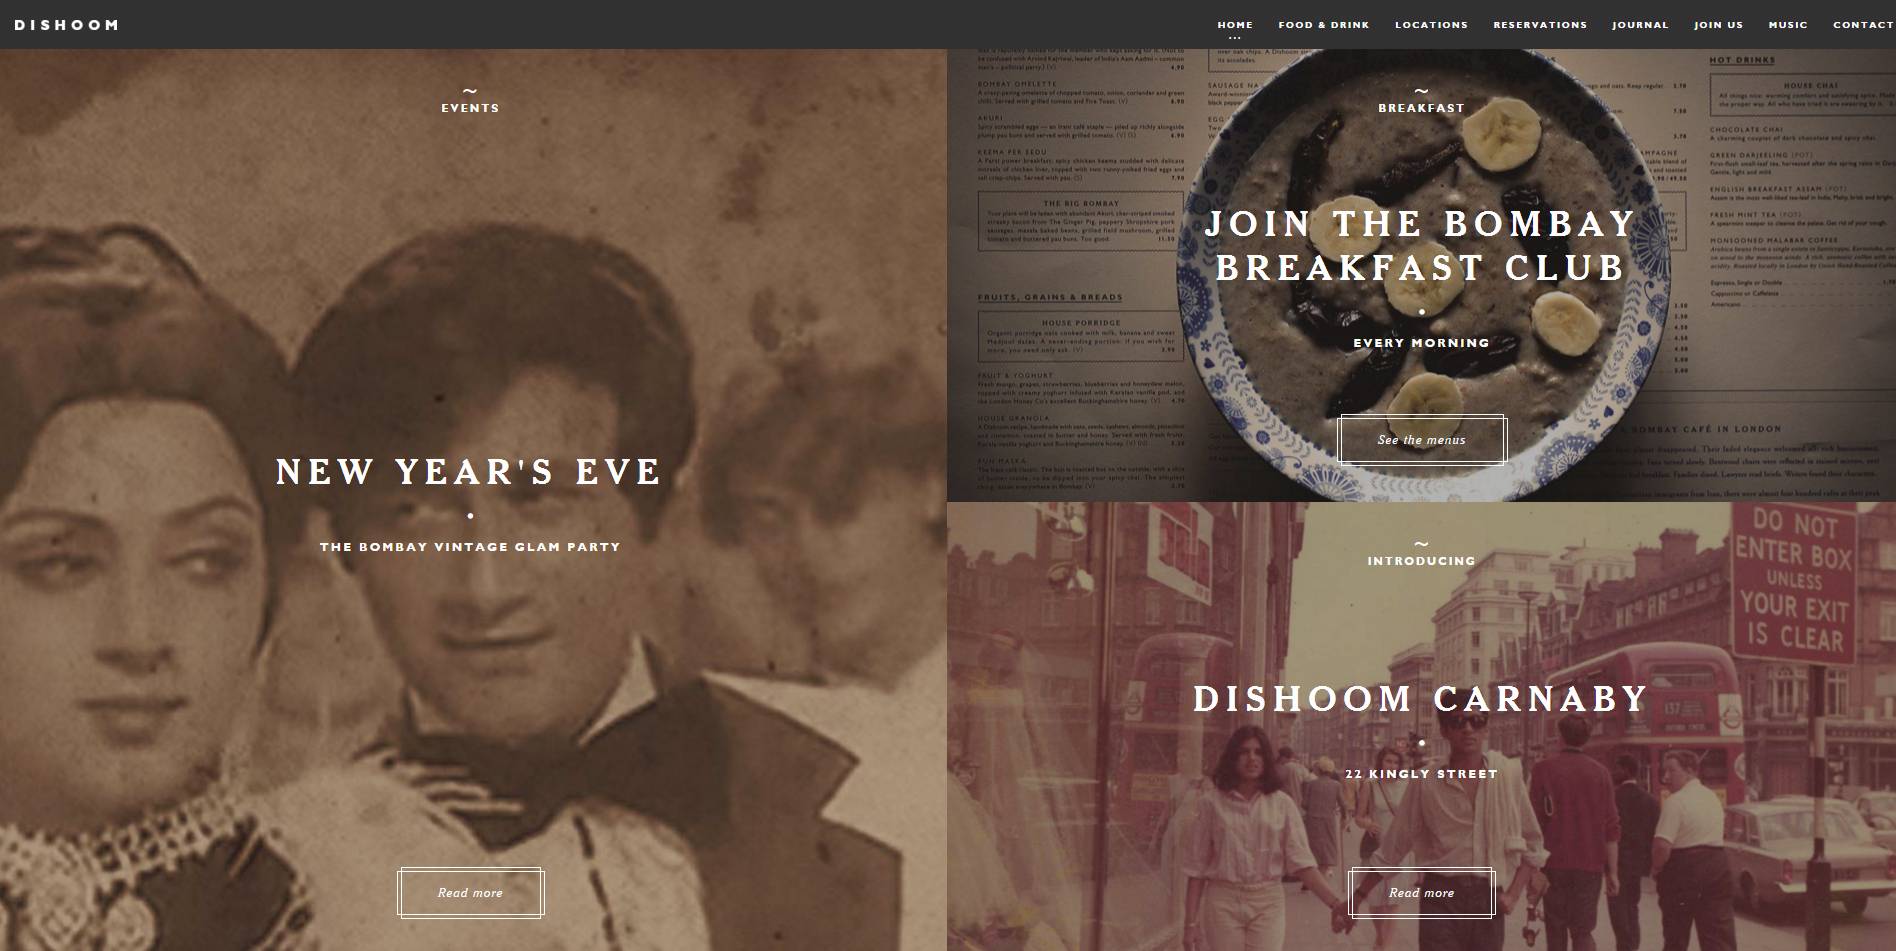Go to the Contact page
Image resolution: width=1896 pixels, height=951 pixels.
(x=1863, y=25)
